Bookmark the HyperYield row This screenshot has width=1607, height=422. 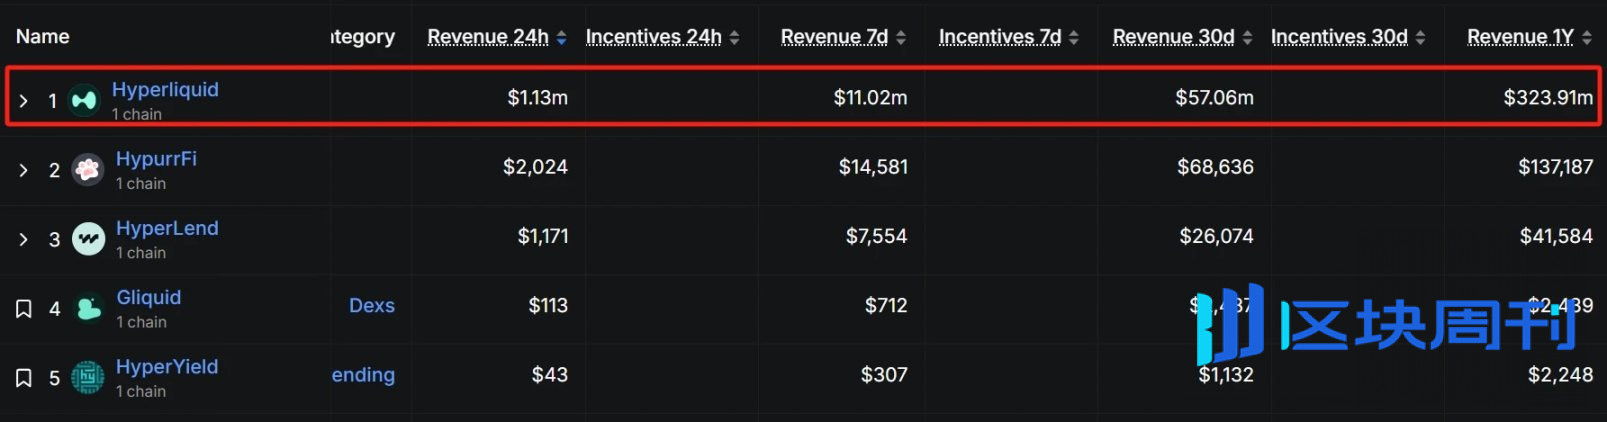click(x=24, y=378)
